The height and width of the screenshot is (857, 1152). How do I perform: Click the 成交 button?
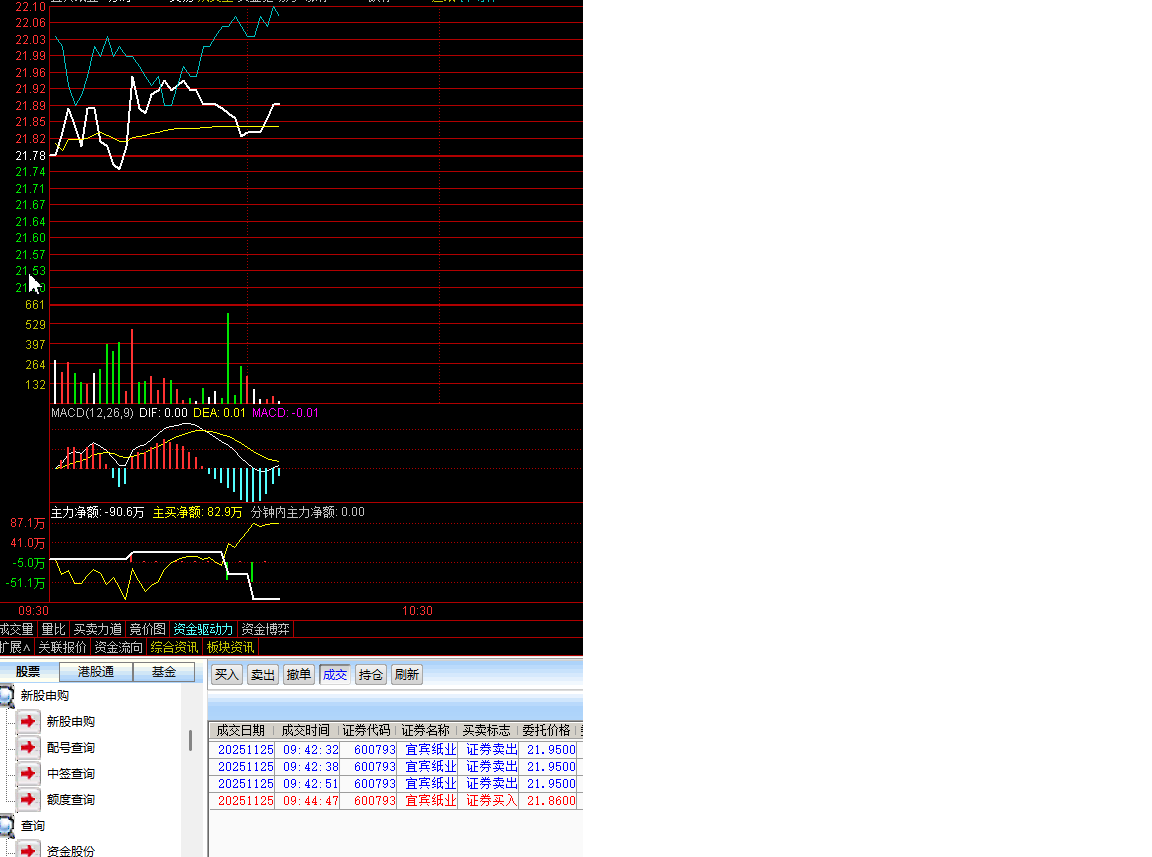(334, 674)
